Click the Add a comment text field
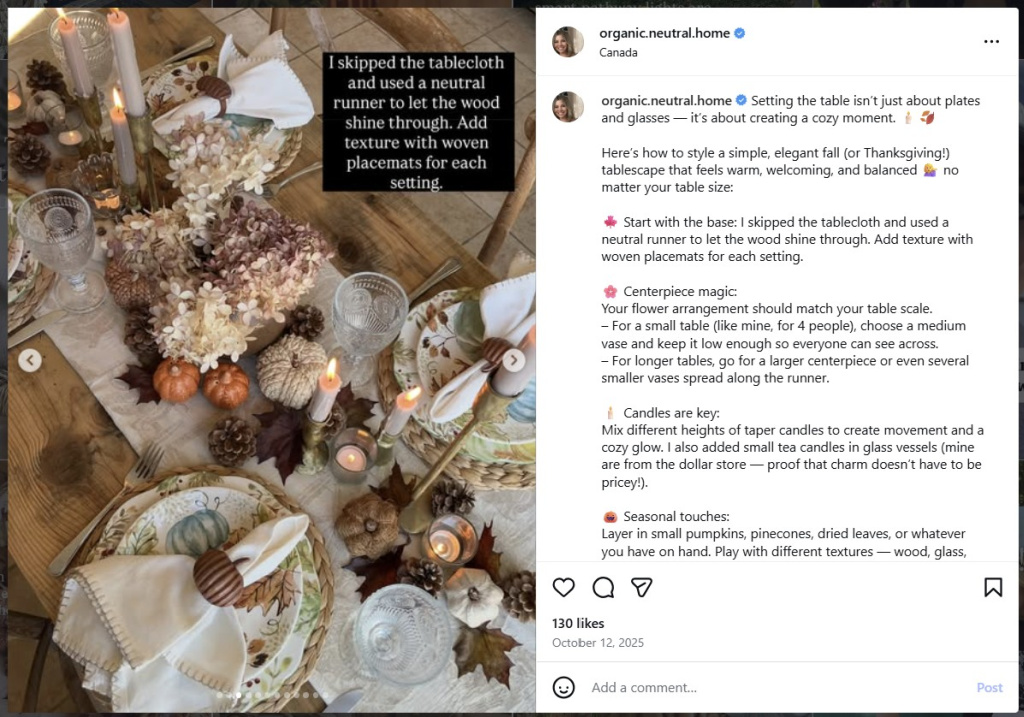1024x717 pixels. 770,687
